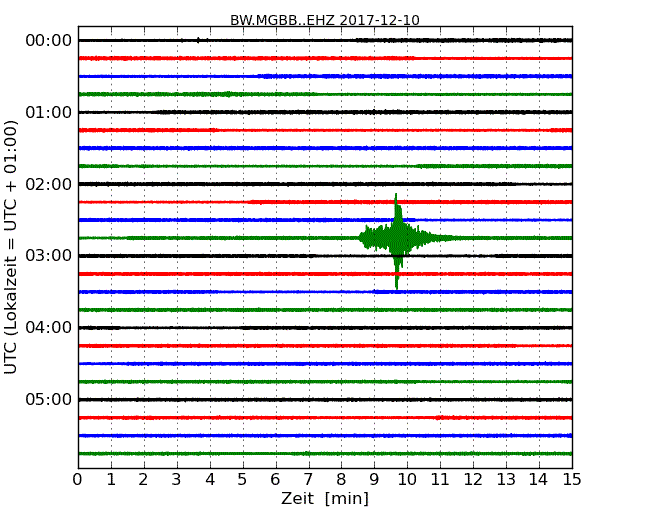Click the 03:00 time label

49,255
